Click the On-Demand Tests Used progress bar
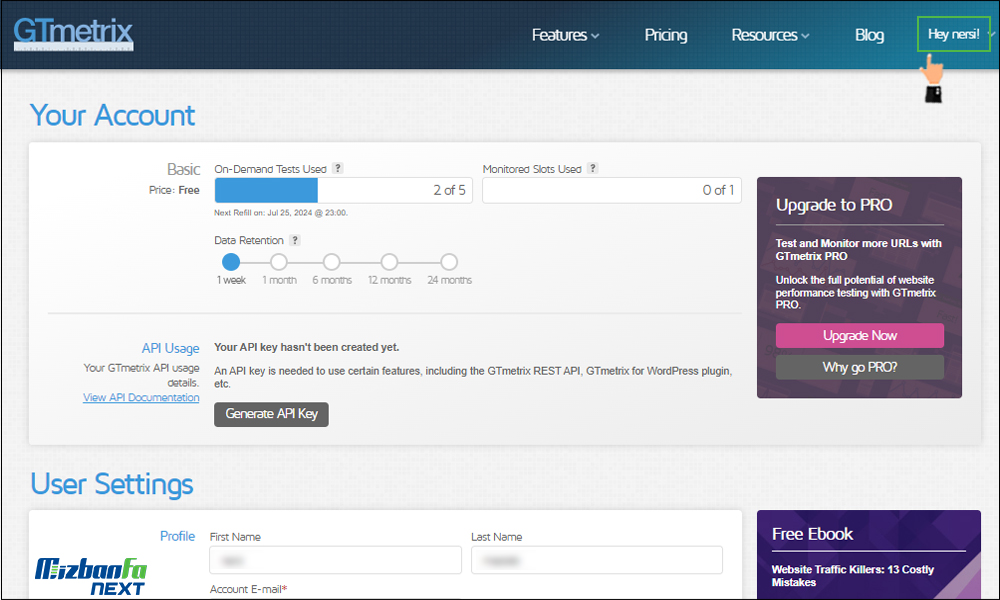The image size is (1000, 600). pos(343,190)
